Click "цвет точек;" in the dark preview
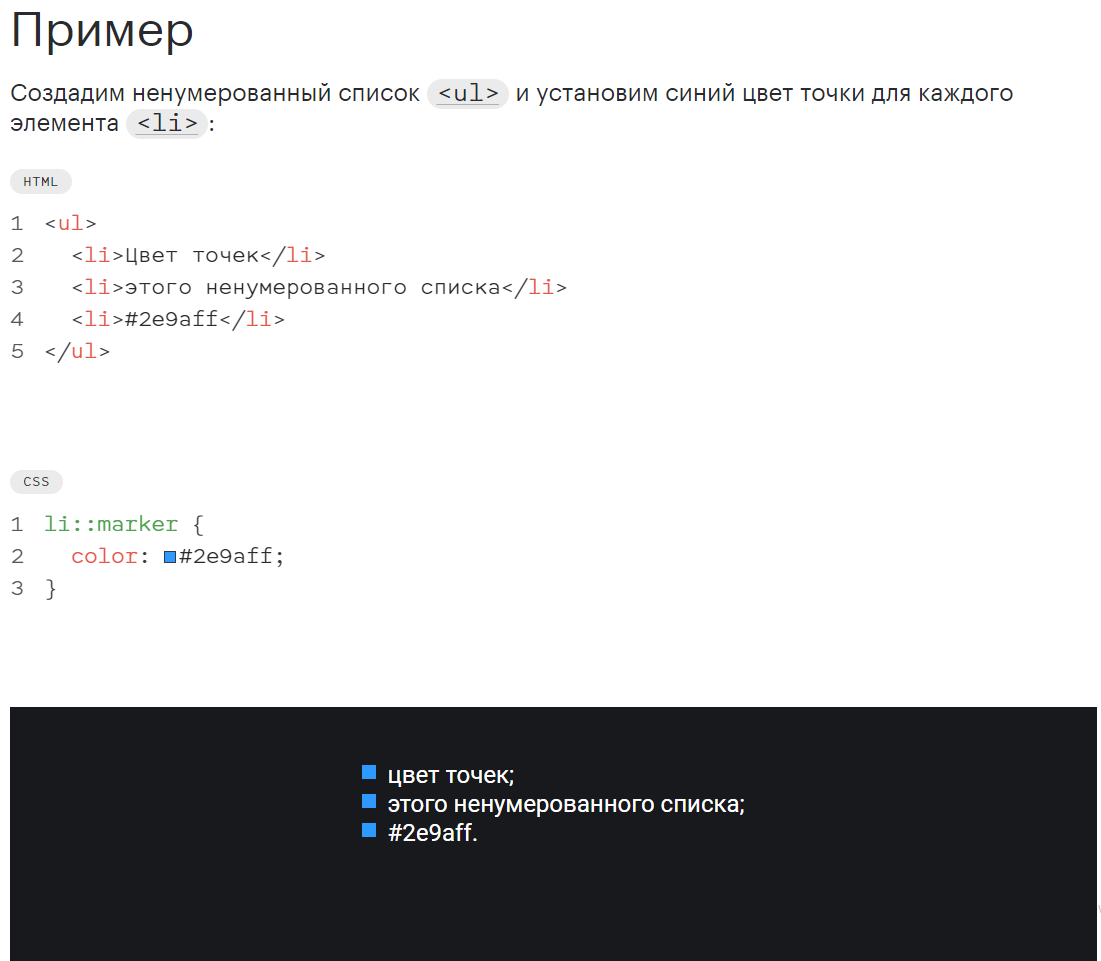This screenshot has width=1101, height=961. tap(451, 776)
